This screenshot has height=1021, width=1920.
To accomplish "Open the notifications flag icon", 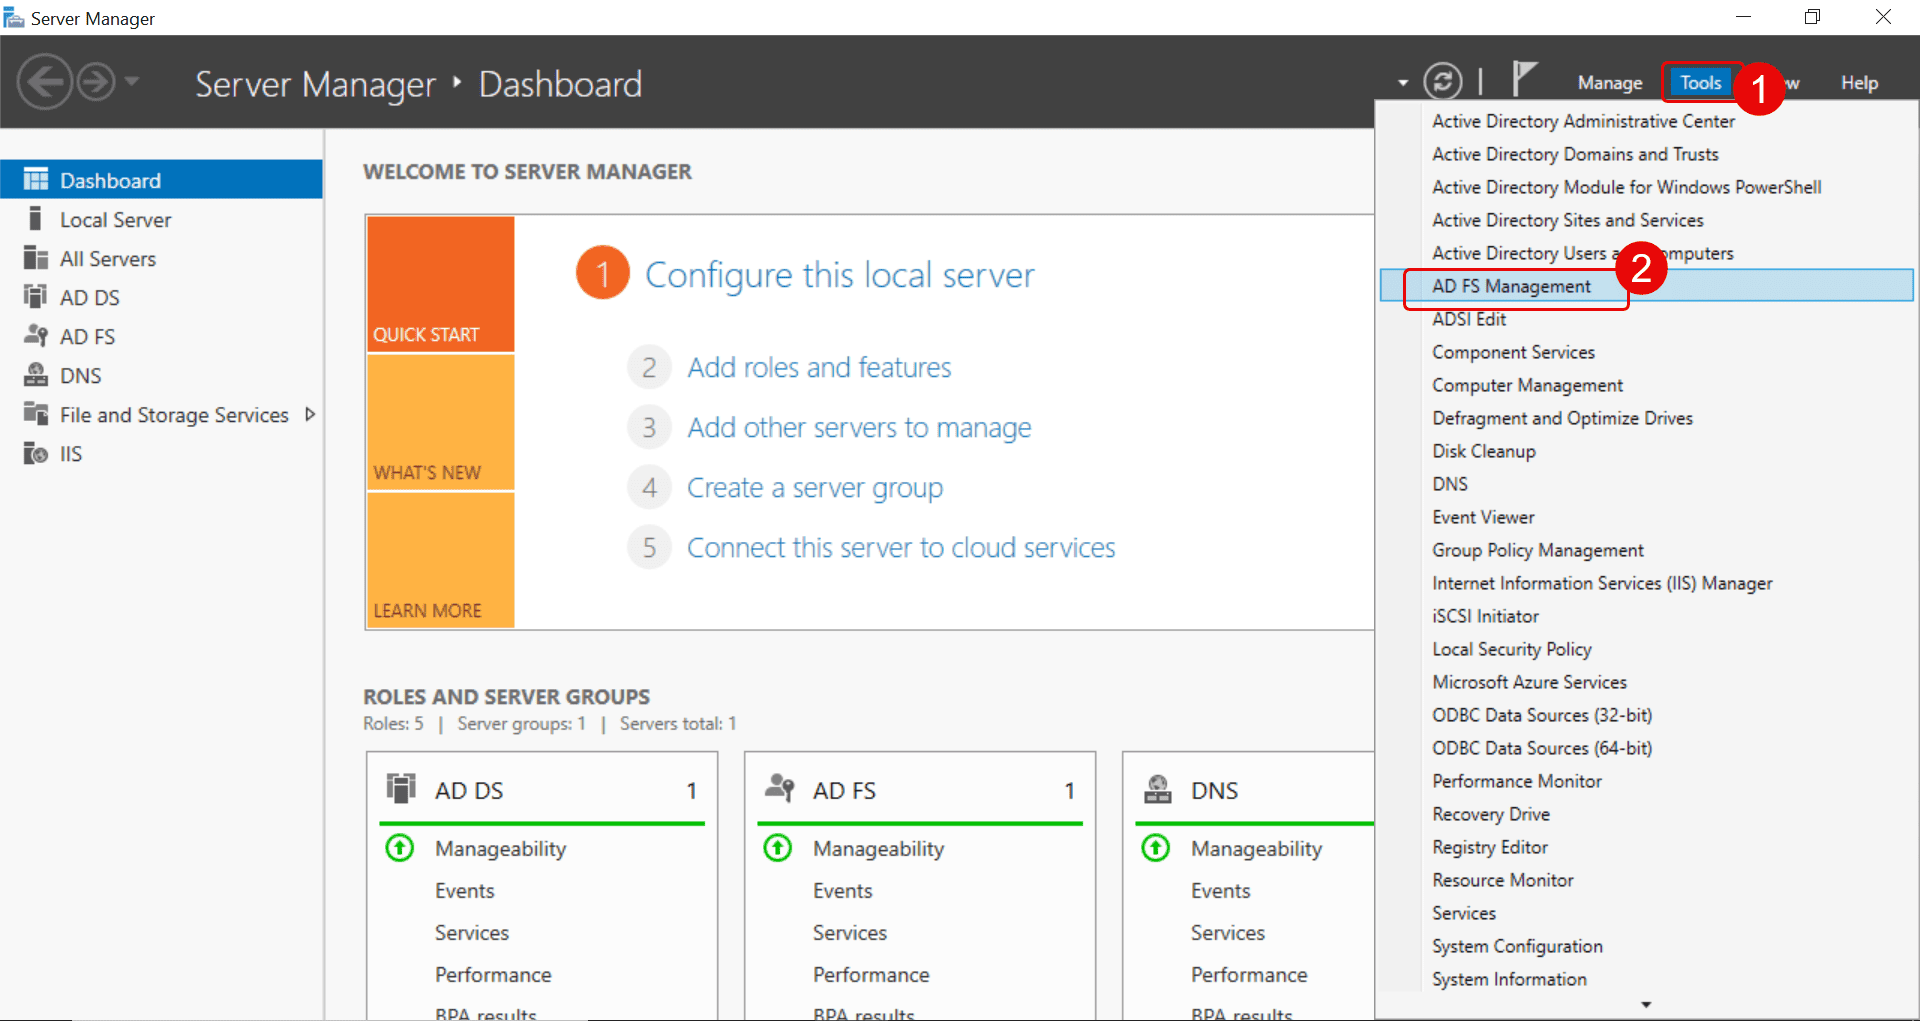I will coord(1522,79).
